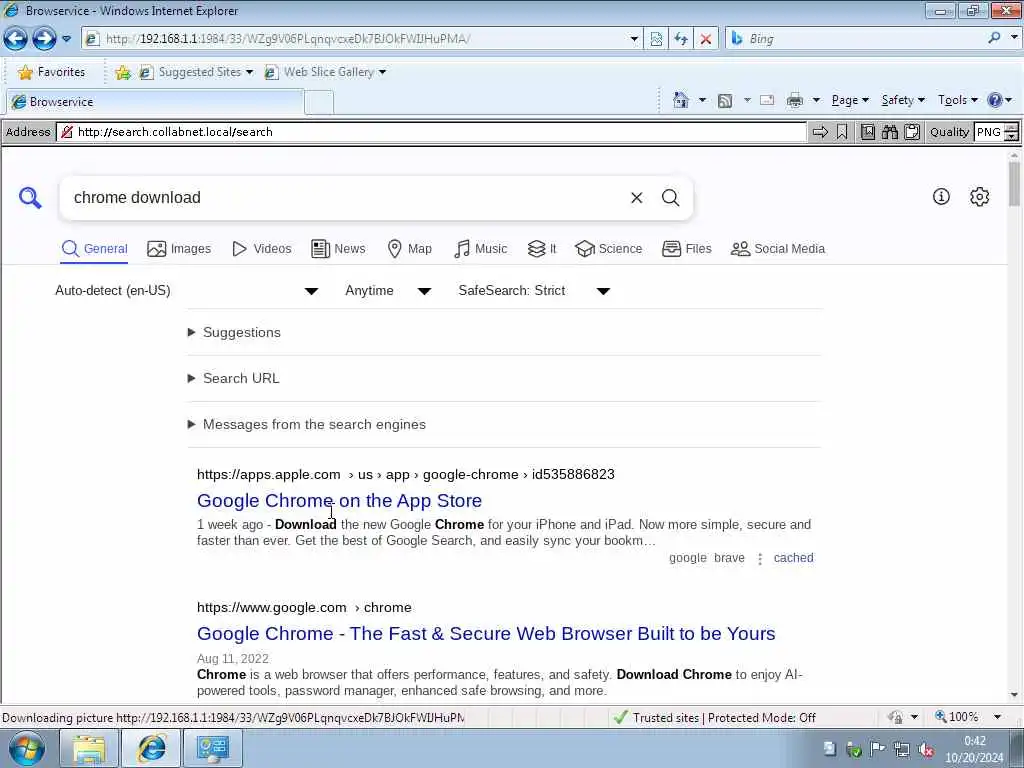
Task: Click the Action Center flag tray icon
Action: coord(877,748)
